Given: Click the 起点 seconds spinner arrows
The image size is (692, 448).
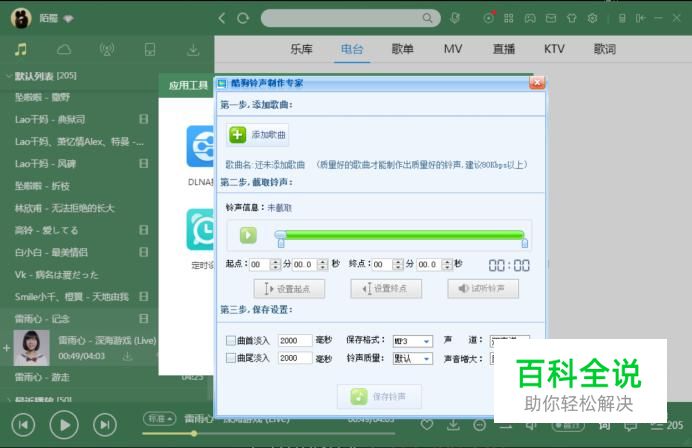Looking at the screenshot, I should tap(323, 264).
